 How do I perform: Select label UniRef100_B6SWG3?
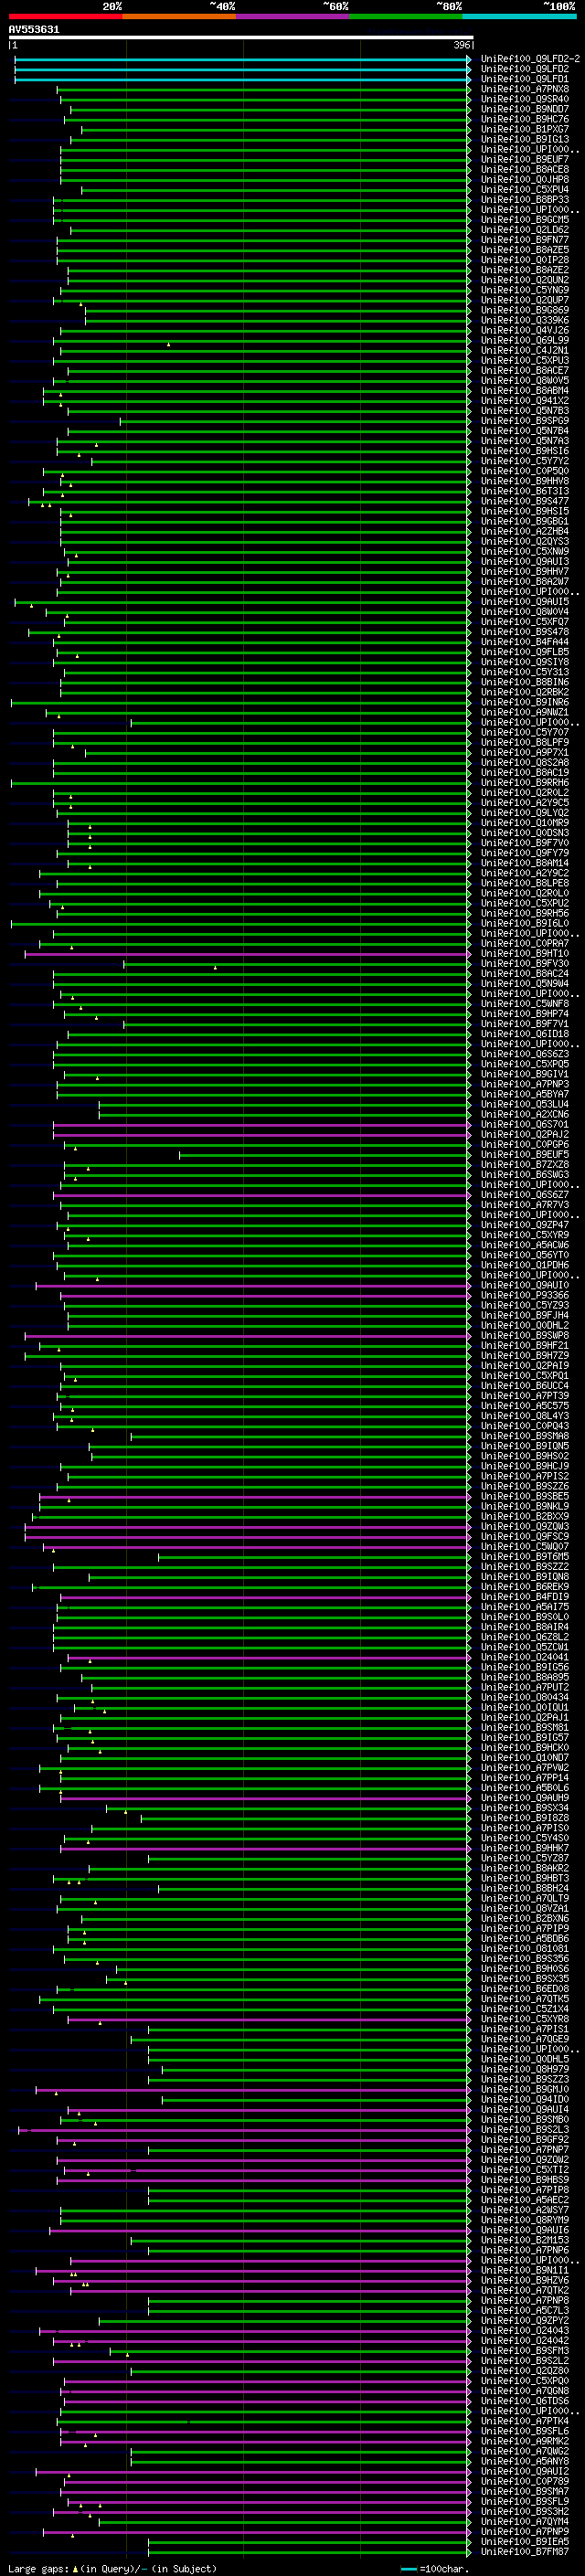pyautogui.click(x=525, y=1175)
